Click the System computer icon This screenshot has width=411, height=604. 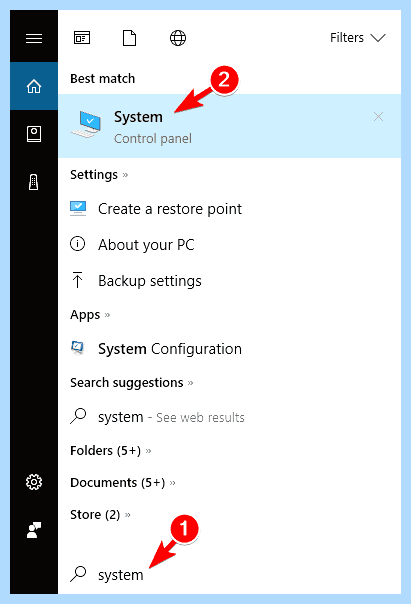(x=87, y=124)
